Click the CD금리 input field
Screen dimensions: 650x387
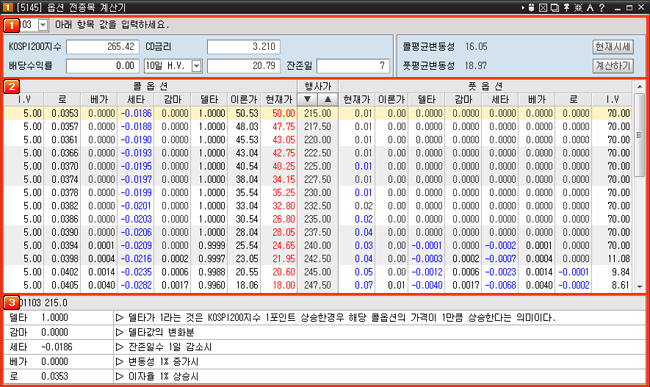[244, 47]
